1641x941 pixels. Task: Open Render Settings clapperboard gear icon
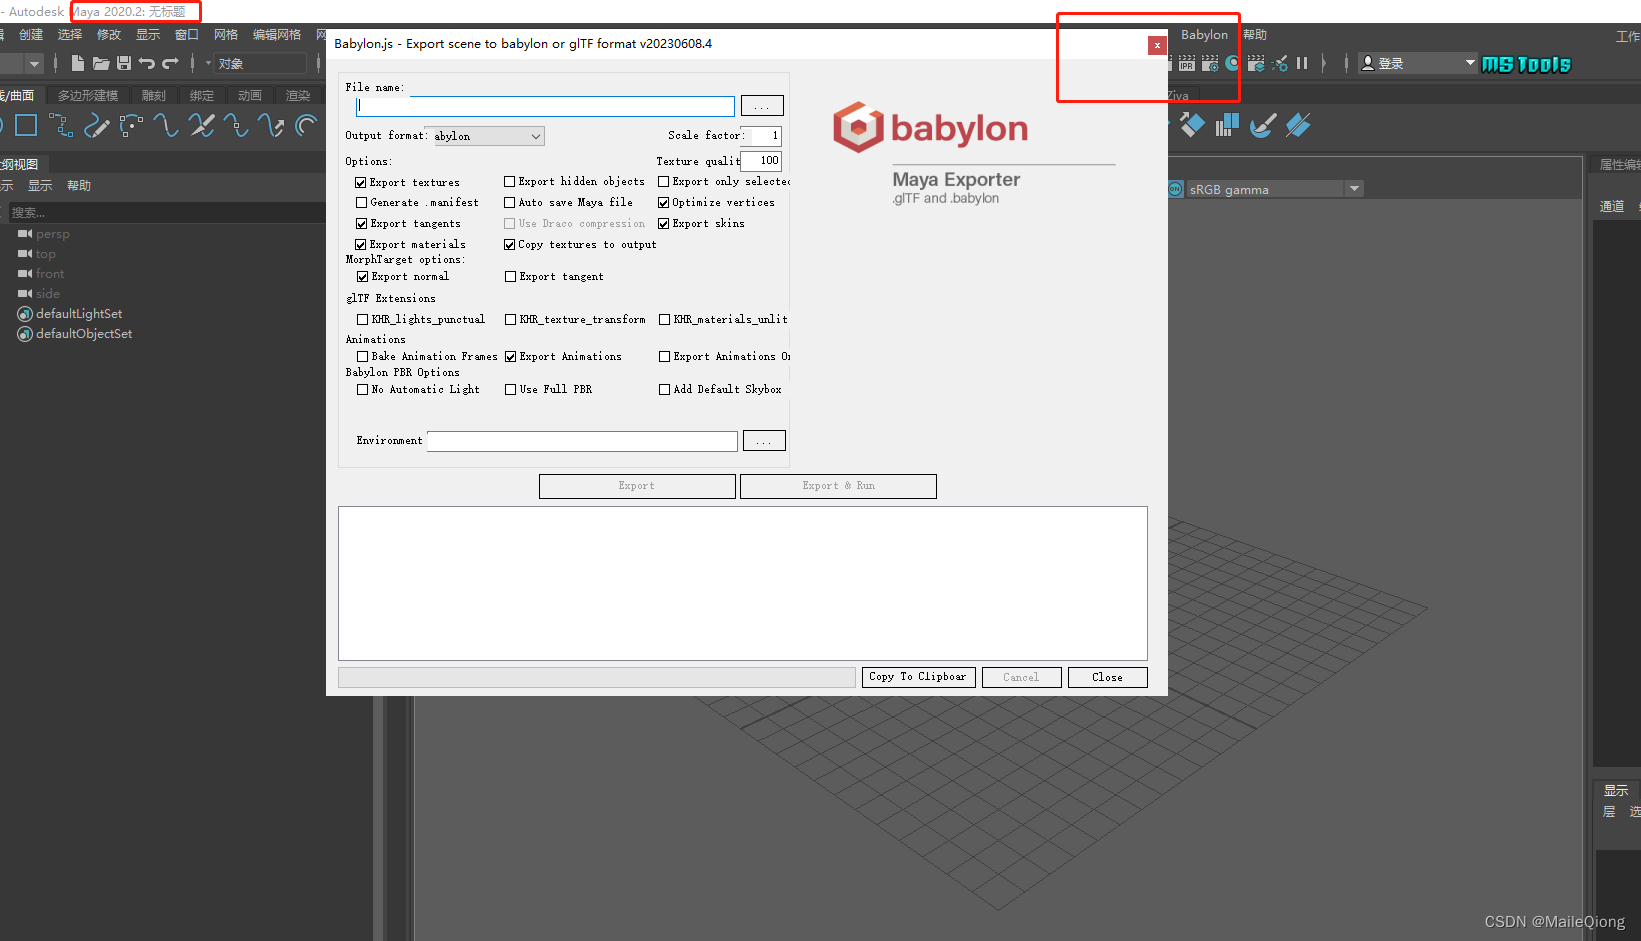tap(1210, 63)
